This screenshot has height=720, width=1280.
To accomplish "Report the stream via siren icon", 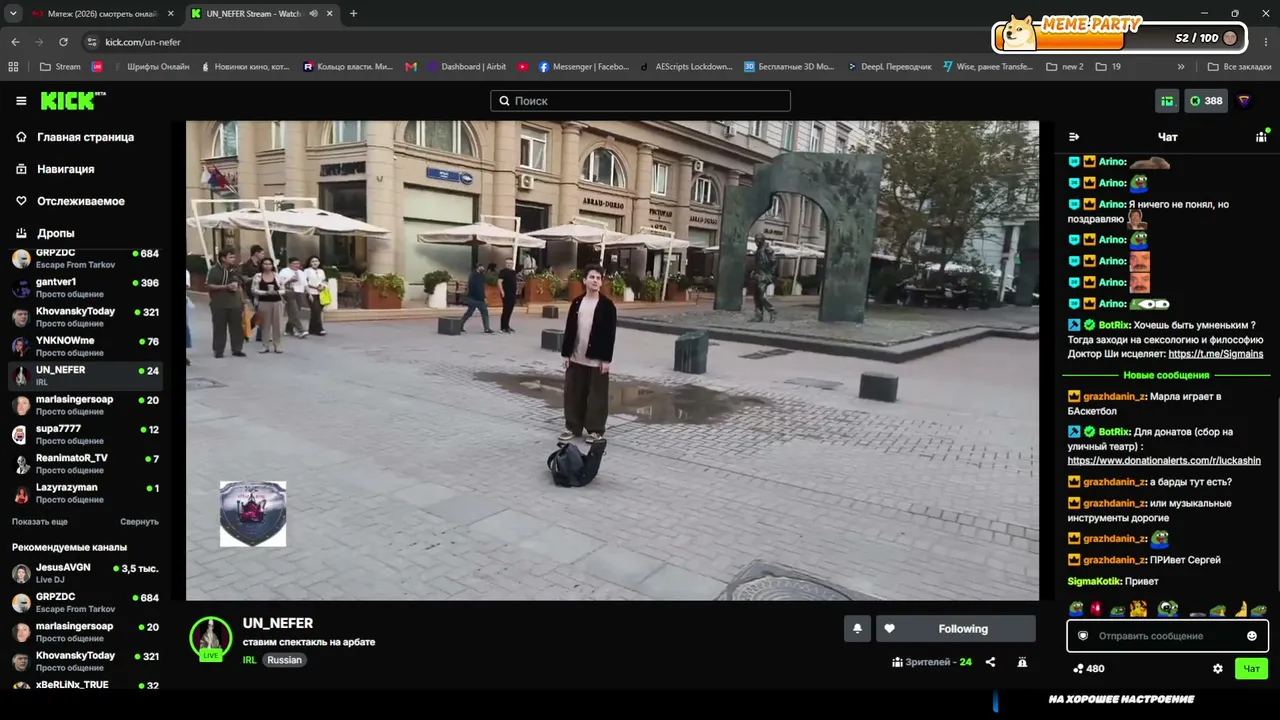I will [x=1022, y=662].
